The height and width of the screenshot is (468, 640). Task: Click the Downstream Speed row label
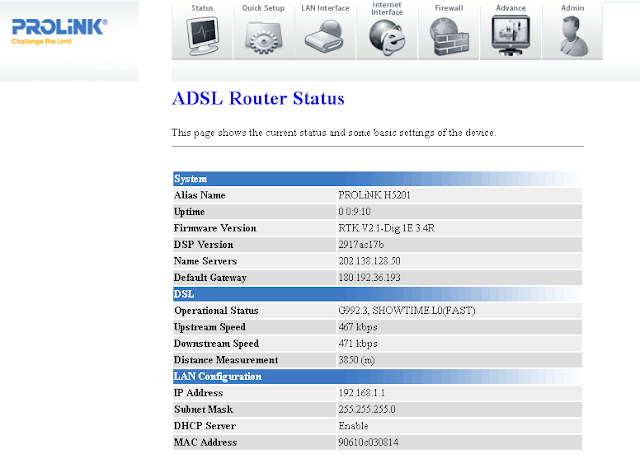tap(216, 344)
